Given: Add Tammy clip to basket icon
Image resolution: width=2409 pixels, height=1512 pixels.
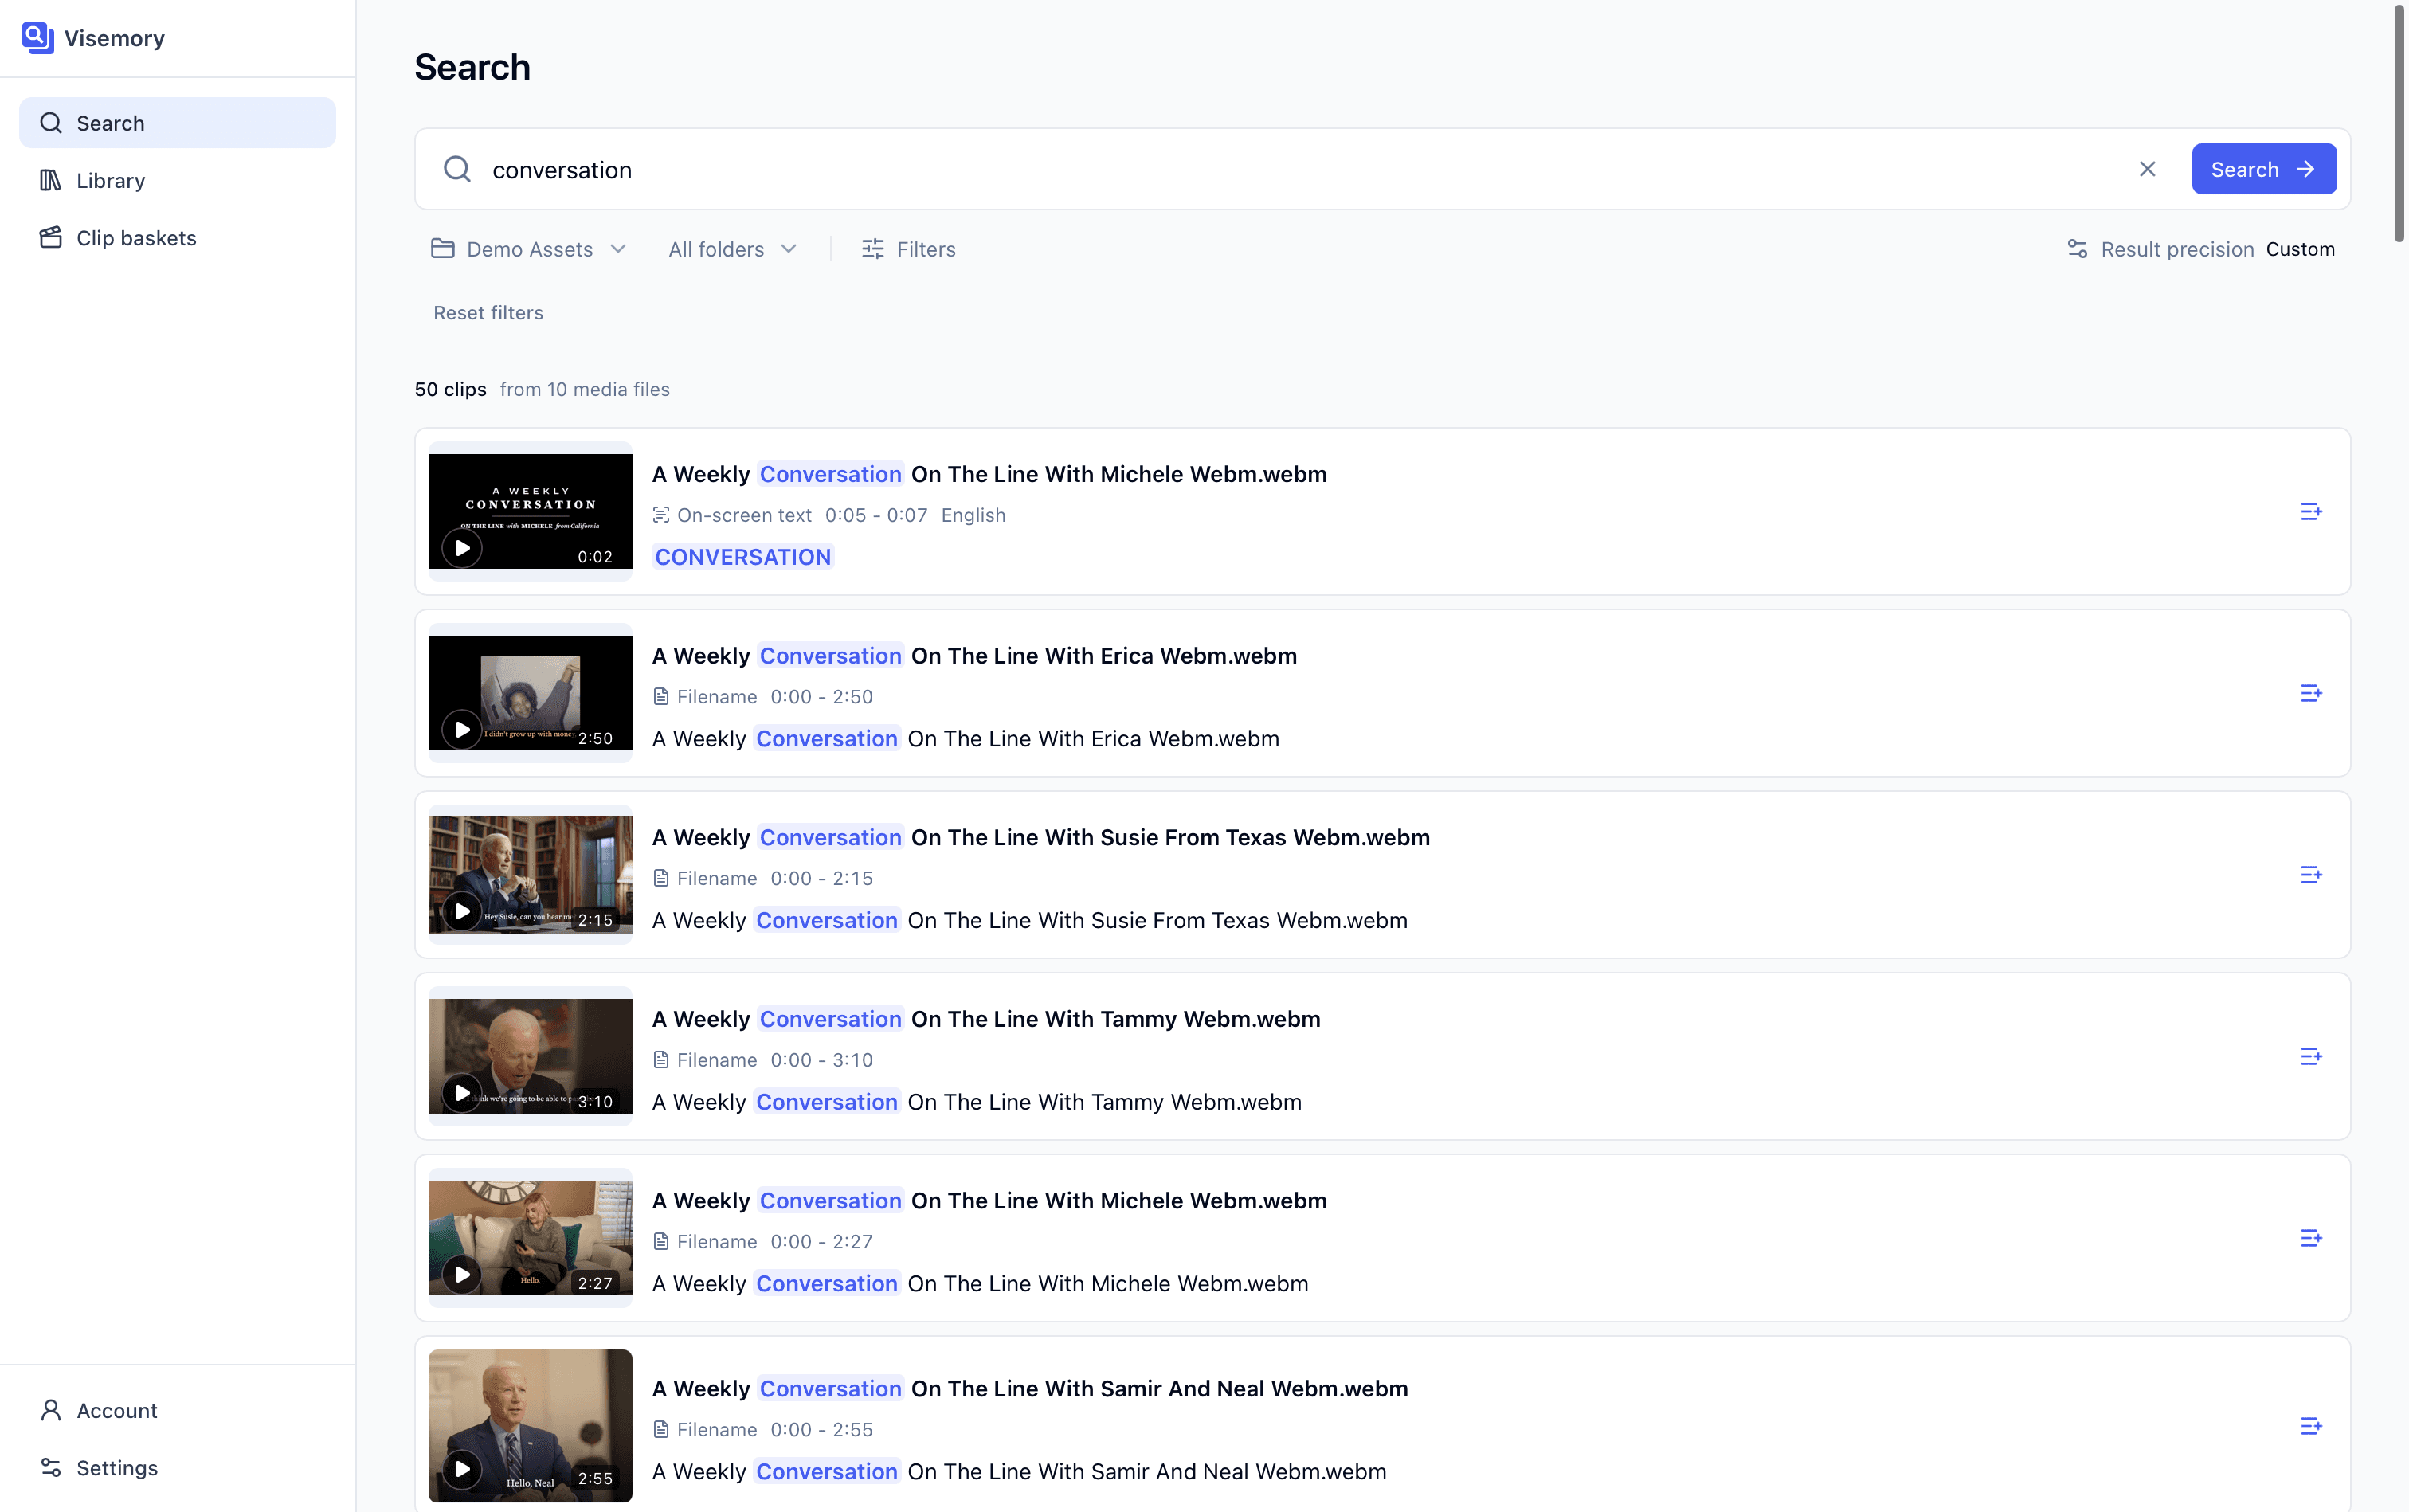Looking at the screenshot, I should [2310, 1057].
